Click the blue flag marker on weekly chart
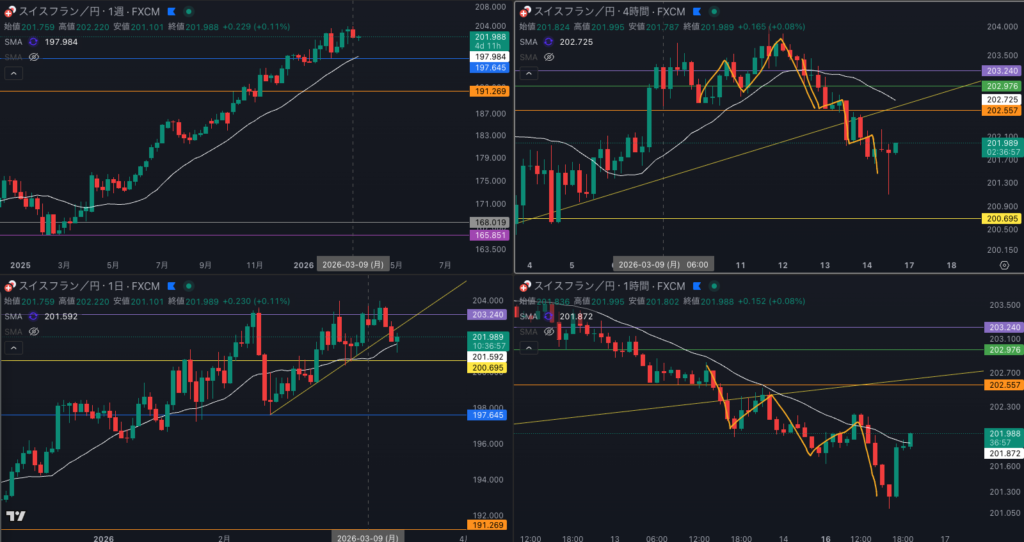This screenshot has height=542, width=1024. (171, 12)
